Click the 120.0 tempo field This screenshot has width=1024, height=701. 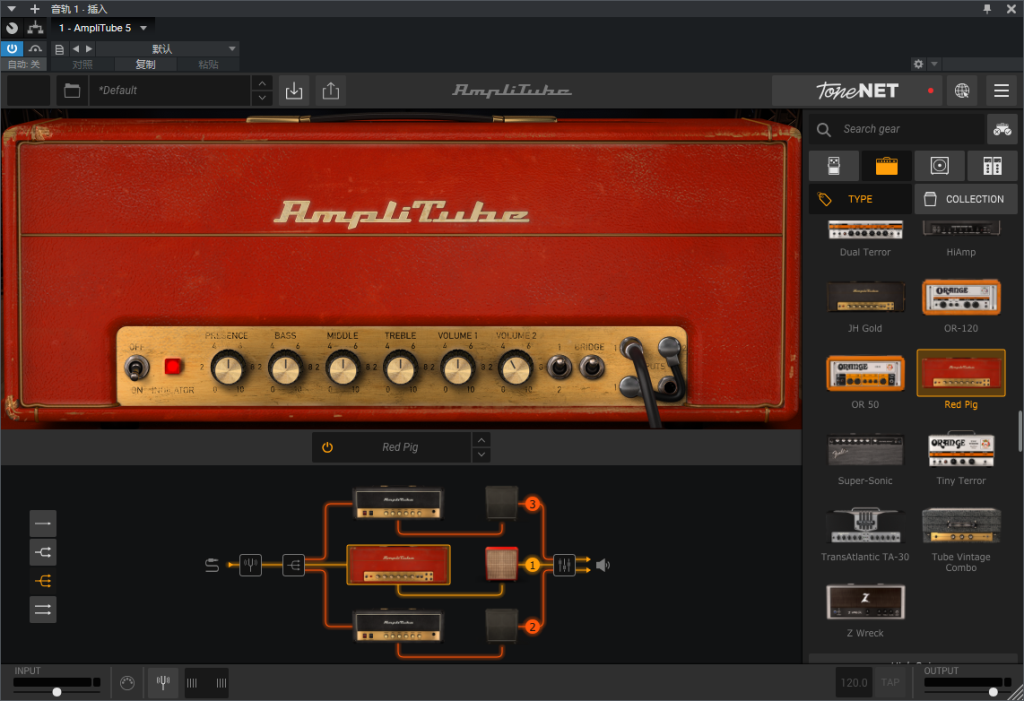click(x=854, y=683)
